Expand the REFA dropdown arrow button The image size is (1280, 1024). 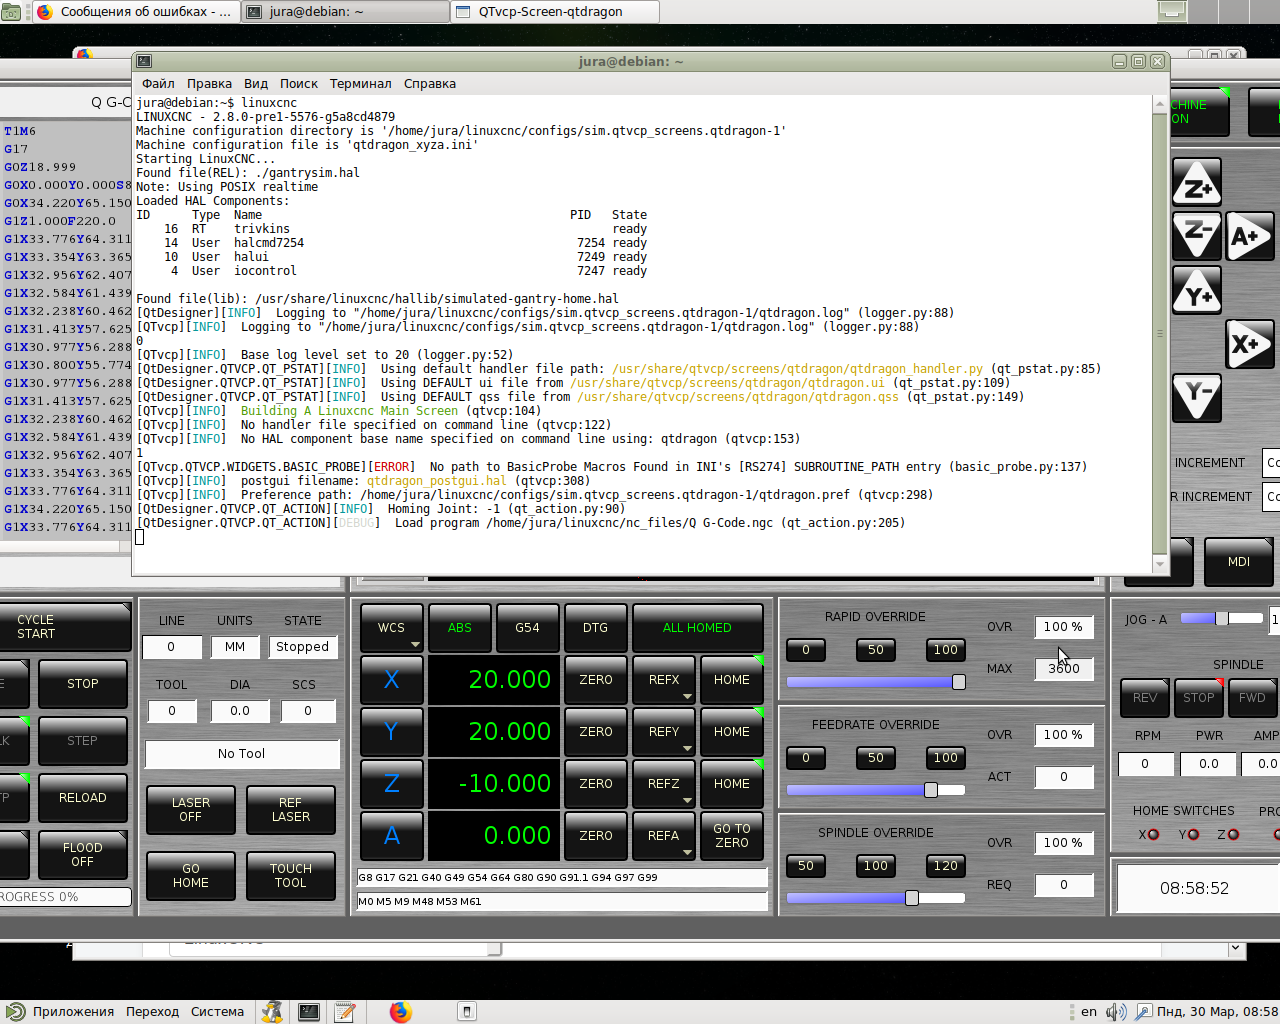tap(687, 852)
